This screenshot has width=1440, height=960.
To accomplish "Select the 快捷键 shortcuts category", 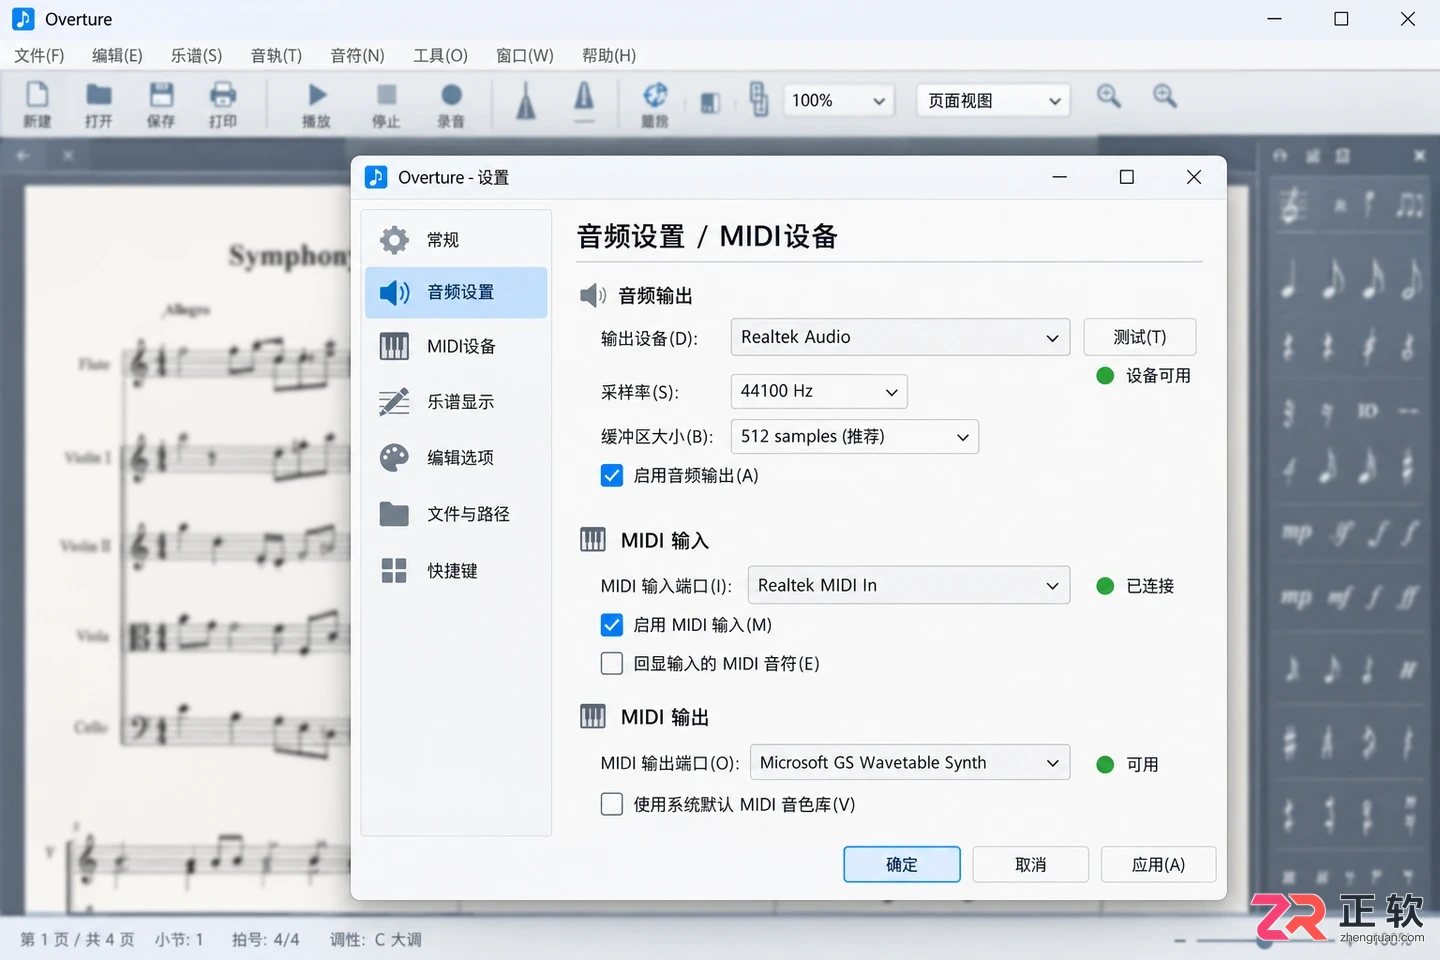I will click(x=456, y=571).
